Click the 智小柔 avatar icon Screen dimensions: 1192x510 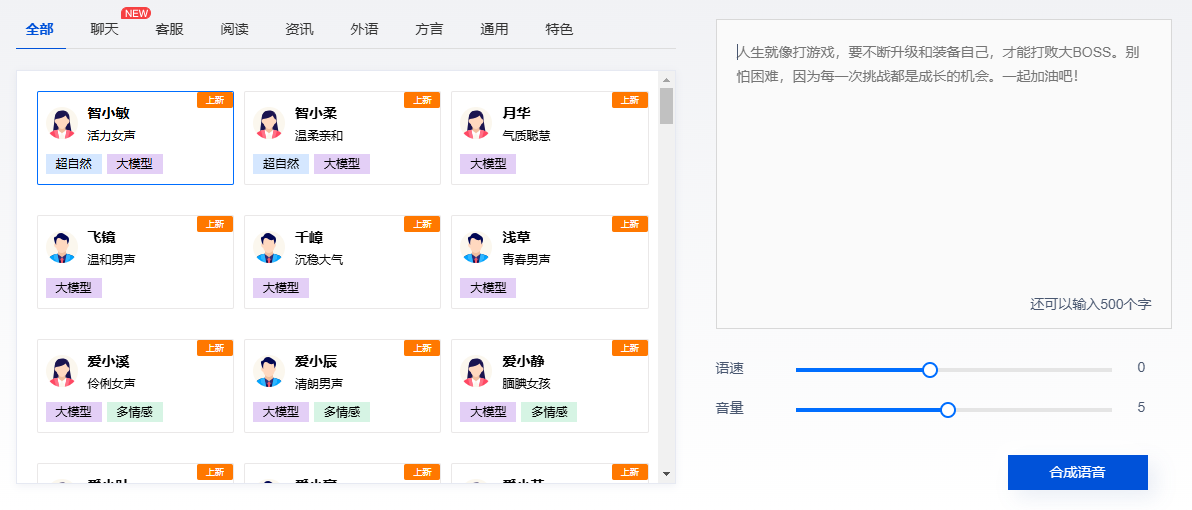tap(270, 123)
